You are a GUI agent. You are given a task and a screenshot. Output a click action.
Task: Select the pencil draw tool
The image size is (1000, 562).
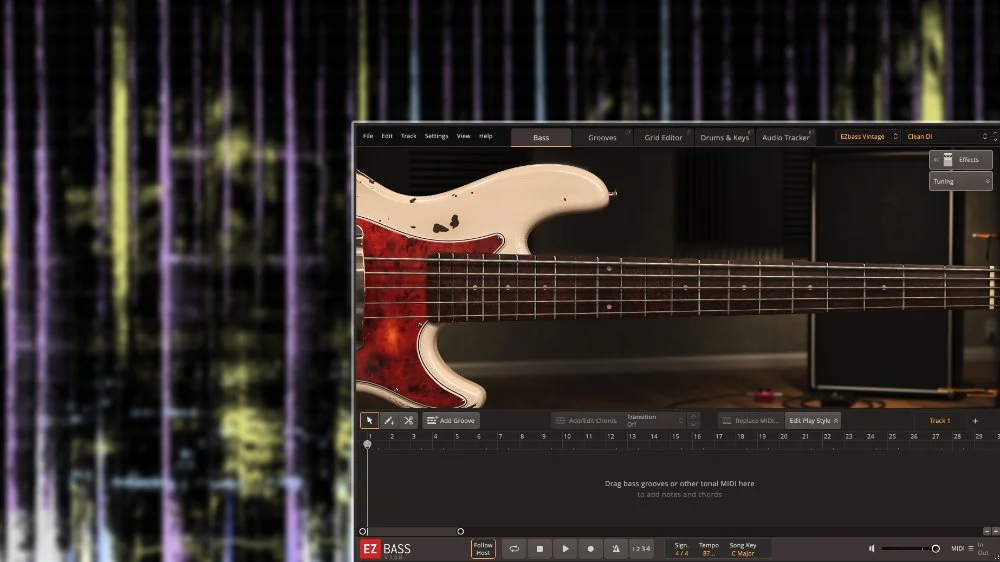point(389,420)
